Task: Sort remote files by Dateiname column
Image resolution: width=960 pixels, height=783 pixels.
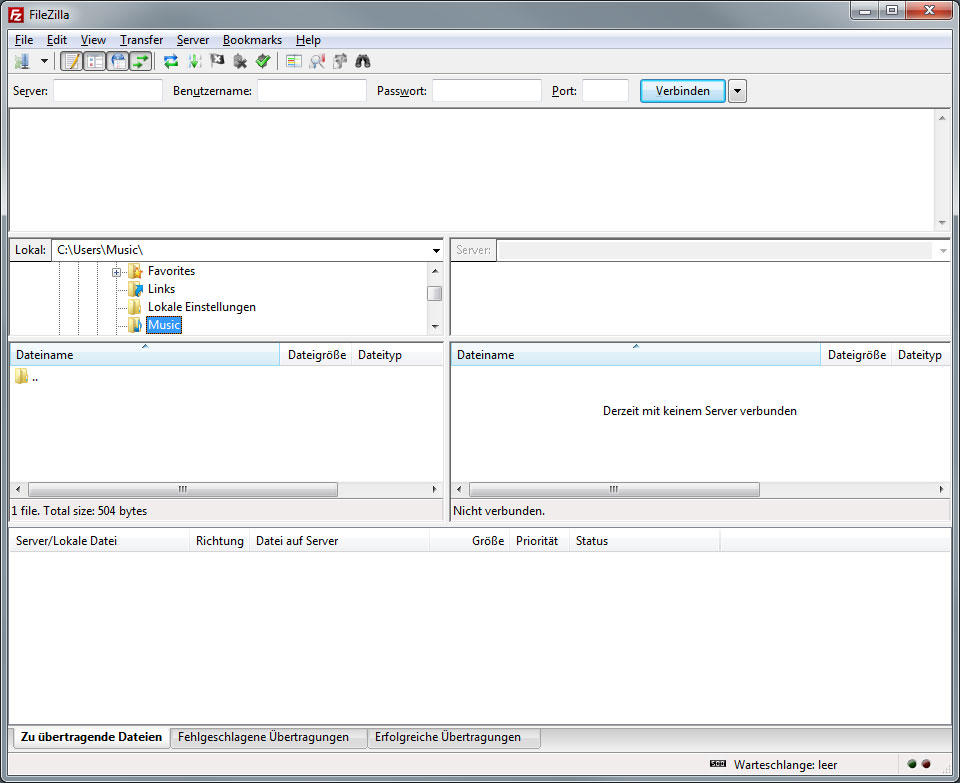Action: tap(636, 354)
